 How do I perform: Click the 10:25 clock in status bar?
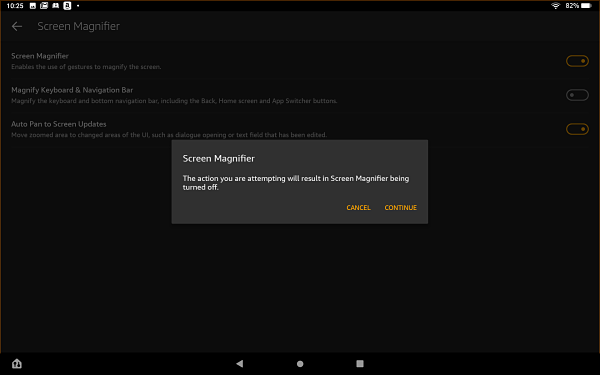coord(15,6)
